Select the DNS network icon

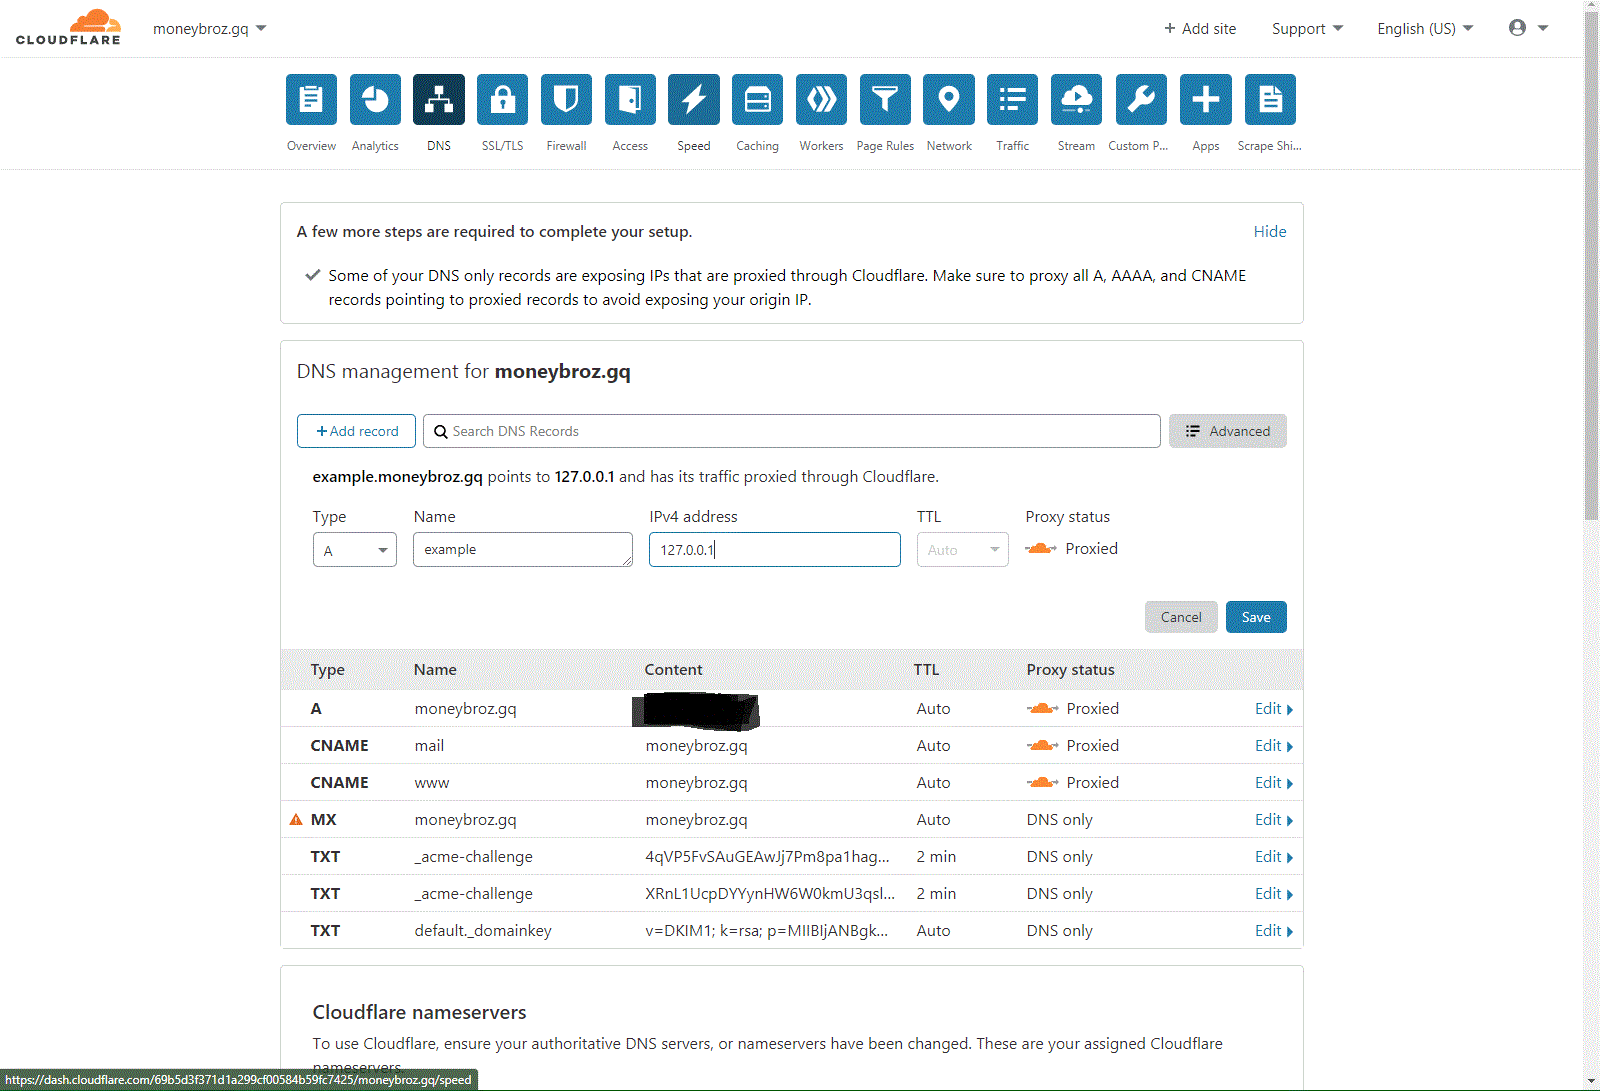[x=439, y=99]
